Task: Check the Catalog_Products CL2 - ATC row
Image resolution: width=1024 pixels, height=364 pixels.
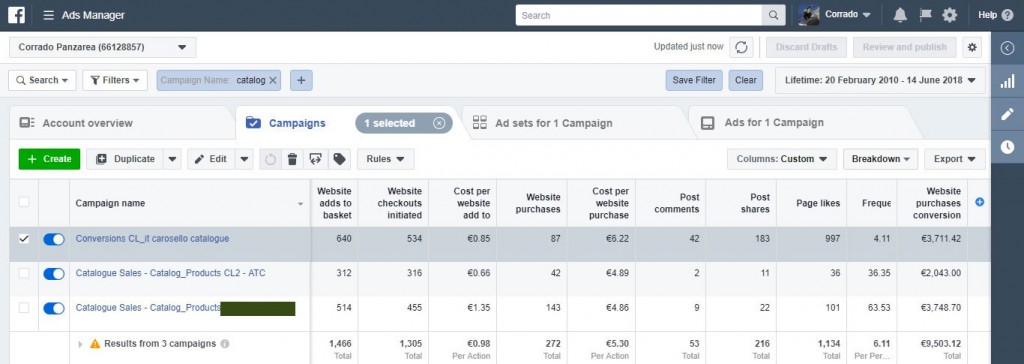Action: (x=24, y=273)
